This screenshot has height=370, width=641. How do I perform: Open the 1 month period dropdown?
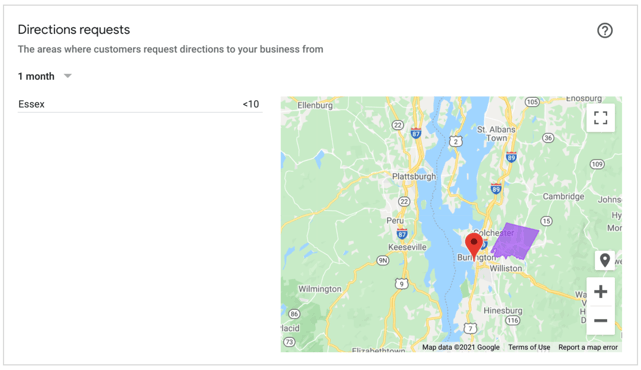[45, 76]
